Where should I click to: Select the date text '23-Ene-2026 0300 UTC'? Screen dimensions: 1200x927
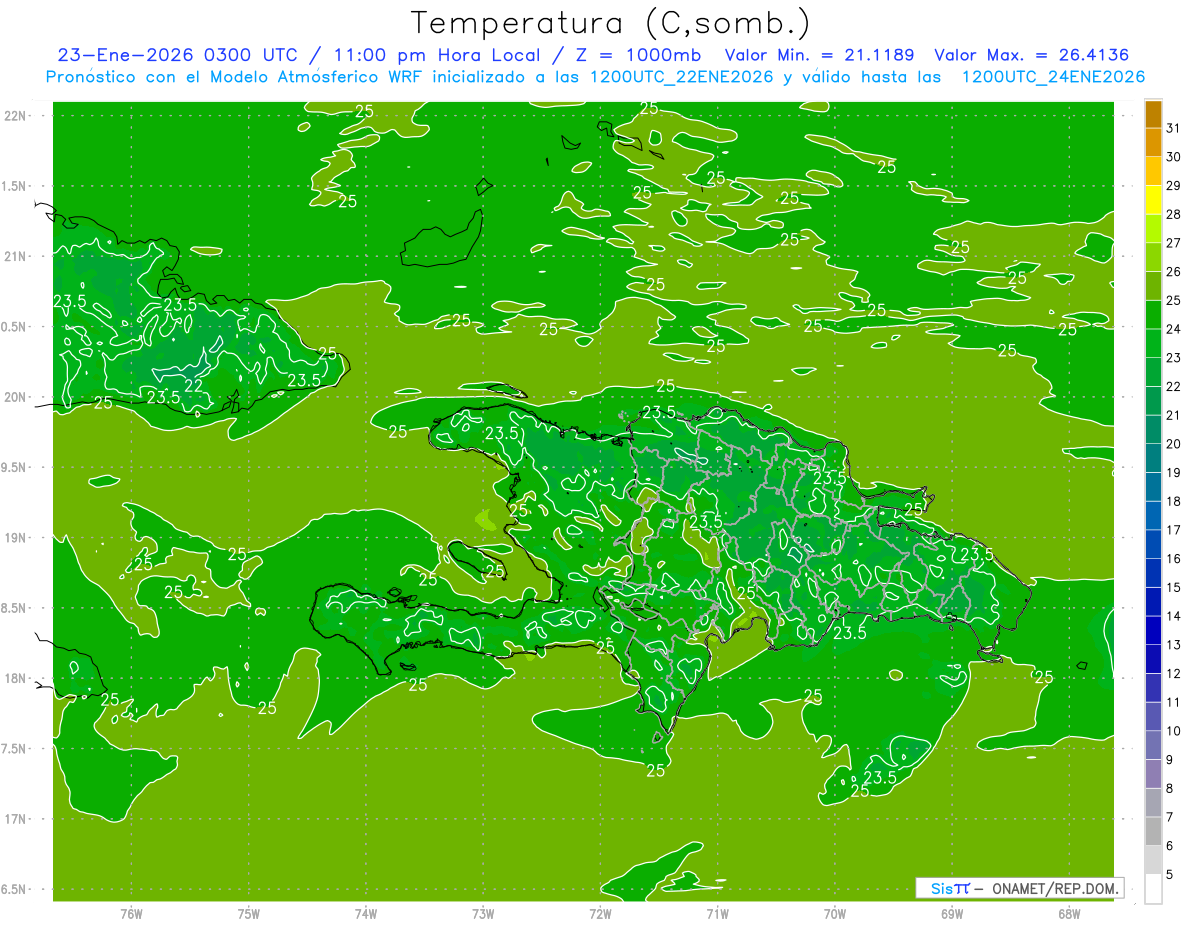coord(177,55)
